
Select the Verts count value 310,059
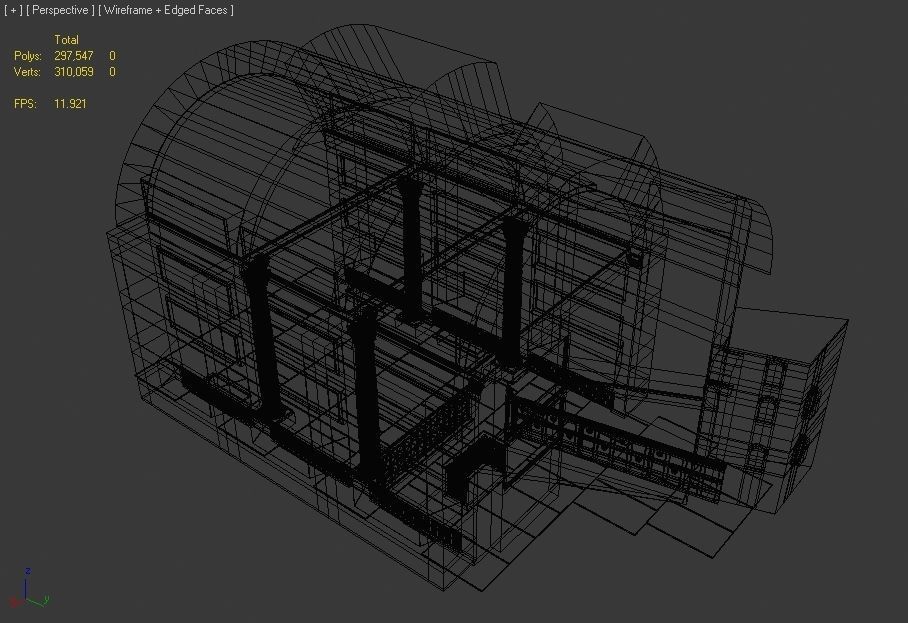point(74,72)
